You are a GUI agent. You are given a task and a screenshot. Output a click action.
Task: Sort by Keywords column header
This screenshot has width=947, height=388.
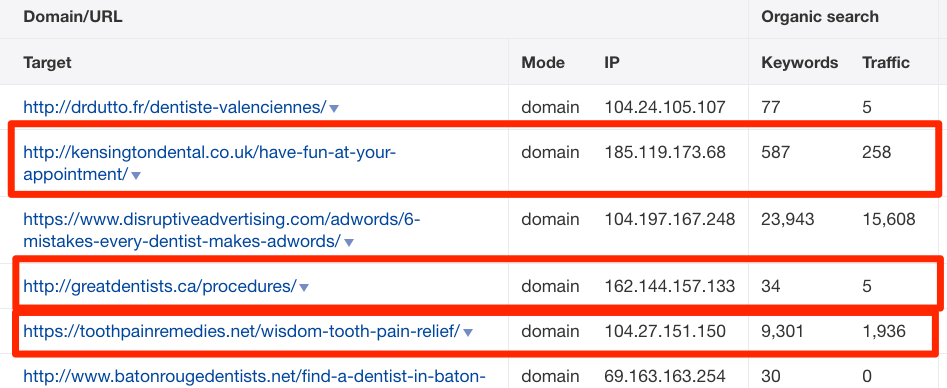click(800, 63)
